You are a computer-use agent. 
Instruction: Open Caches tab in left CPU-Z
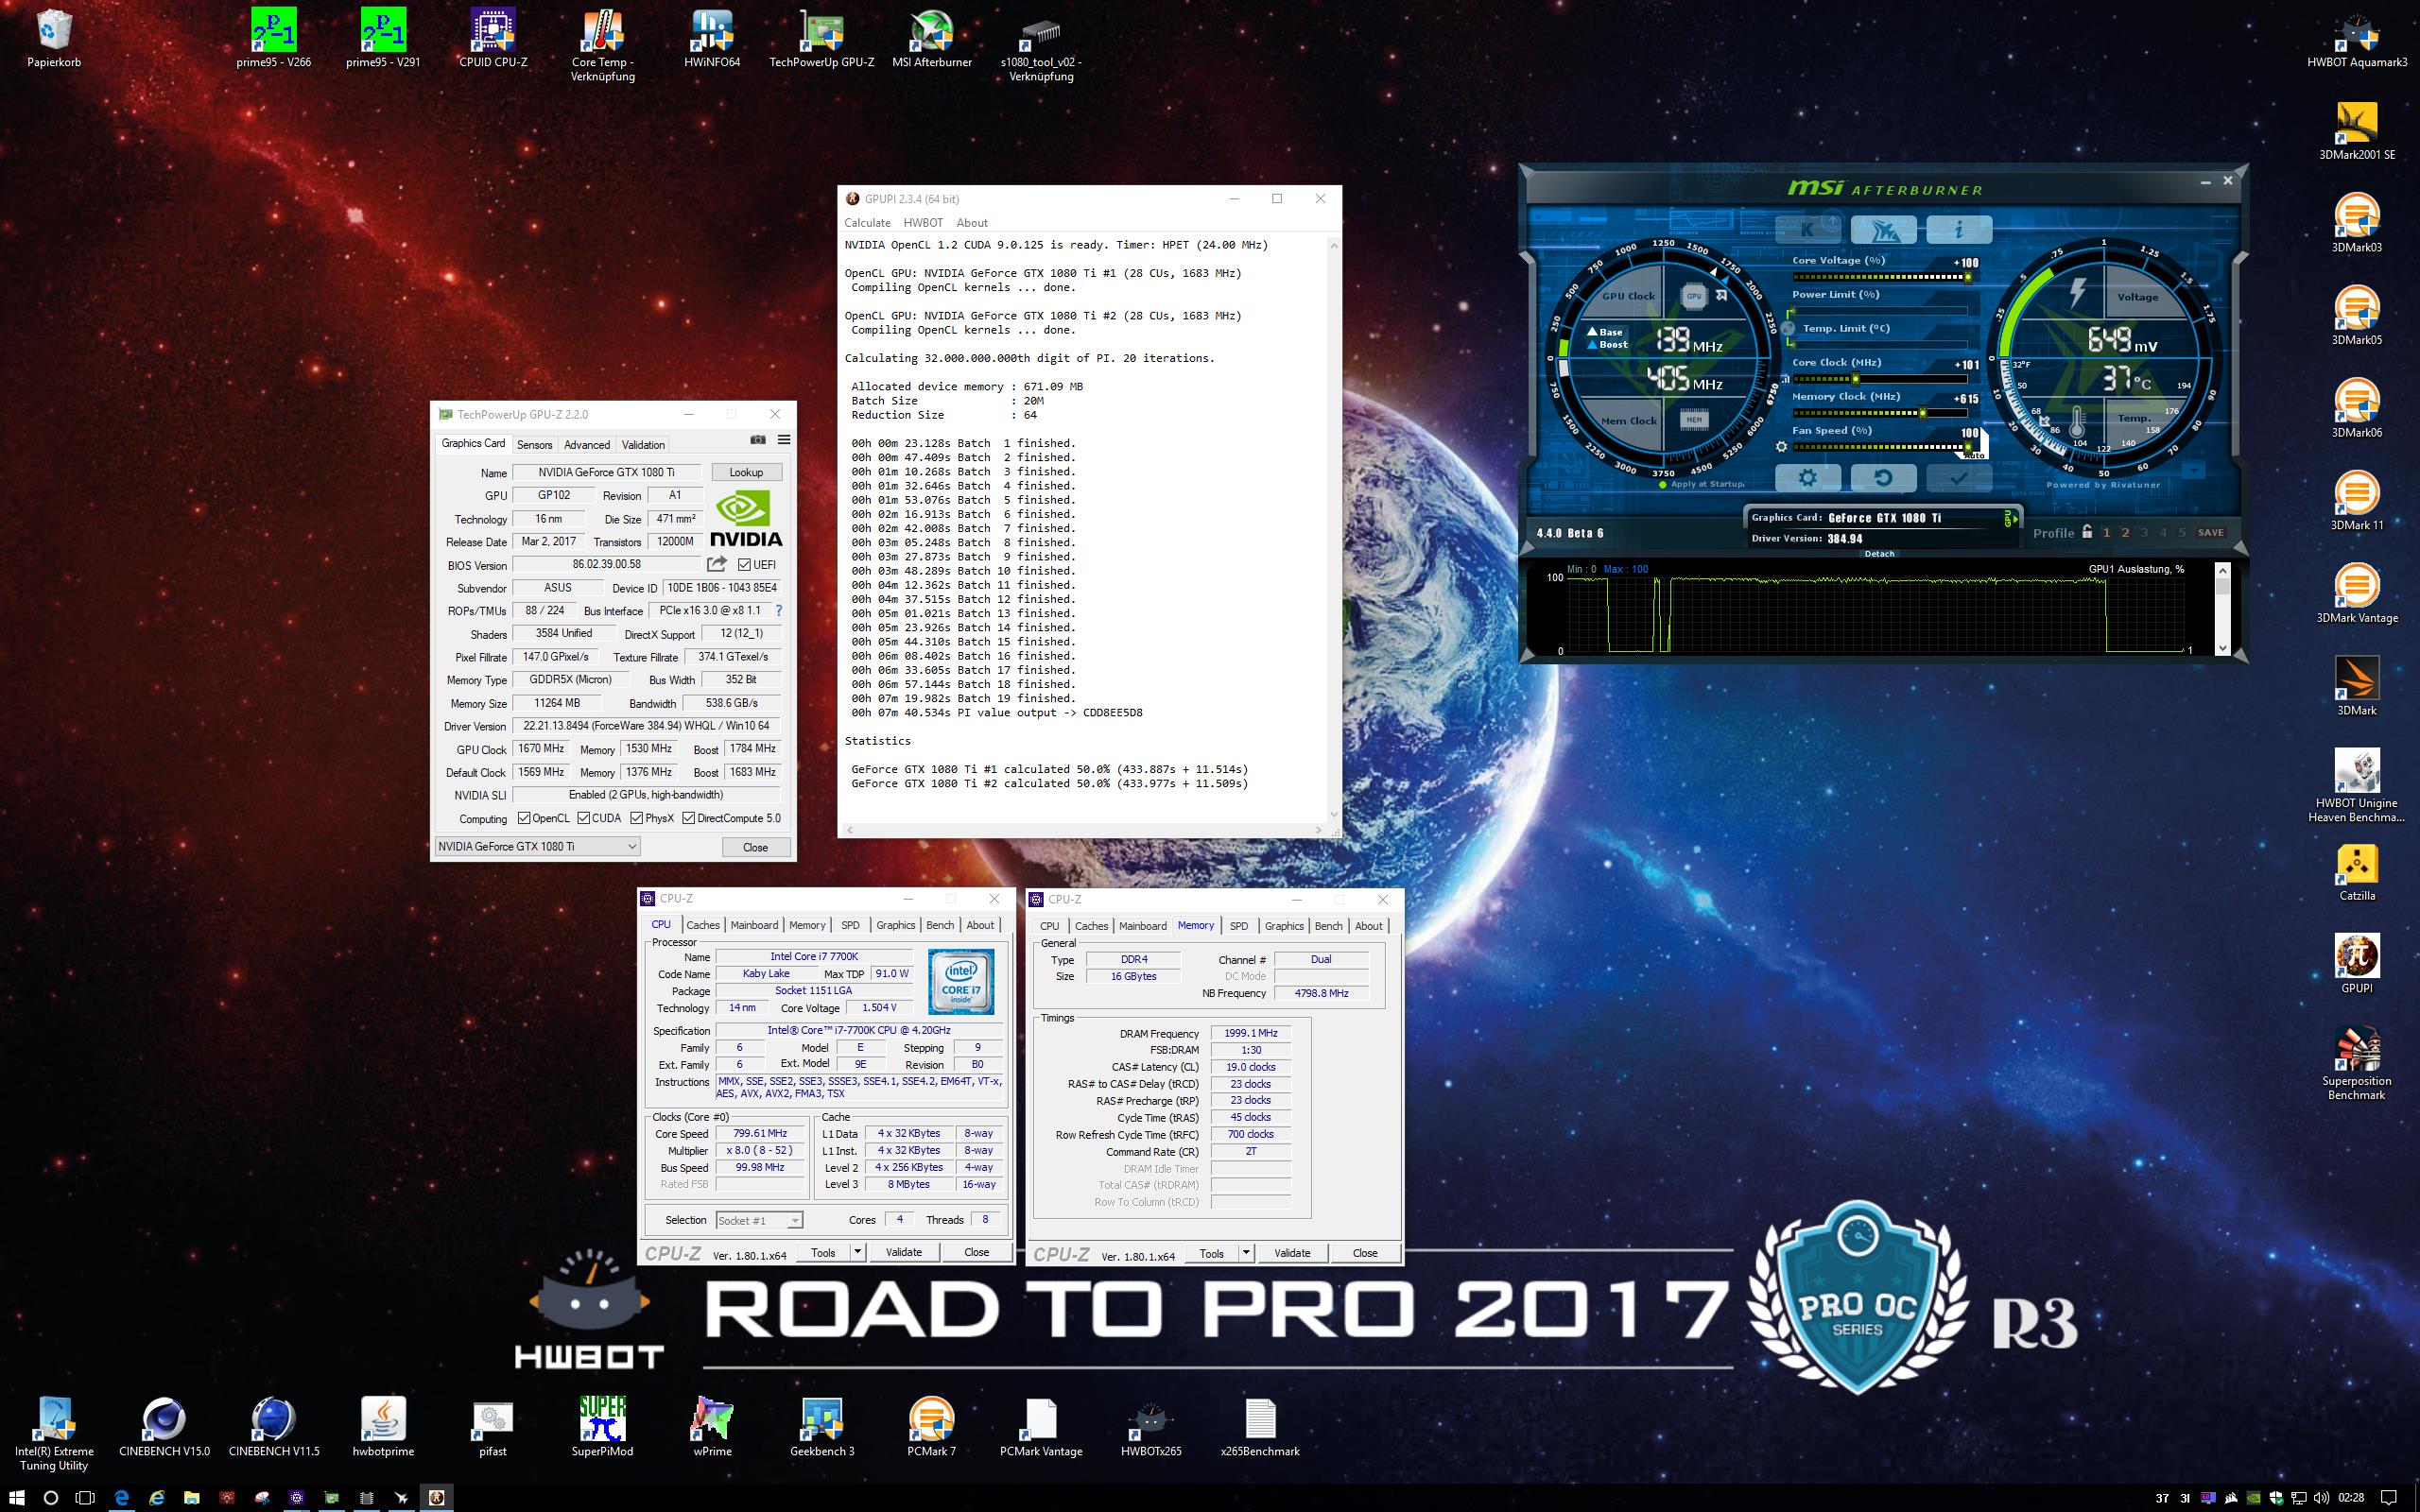[703, 925]
